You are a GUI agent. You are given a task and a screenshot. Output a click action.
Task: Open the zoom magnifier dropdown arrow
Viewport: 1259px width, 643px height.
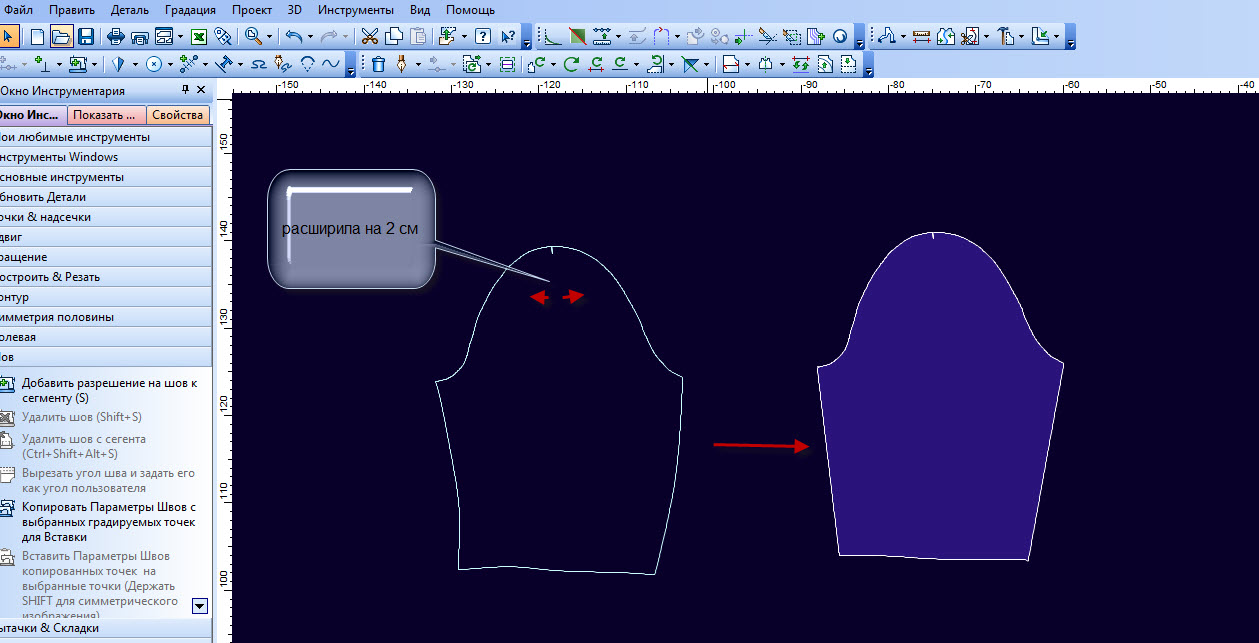270,37
